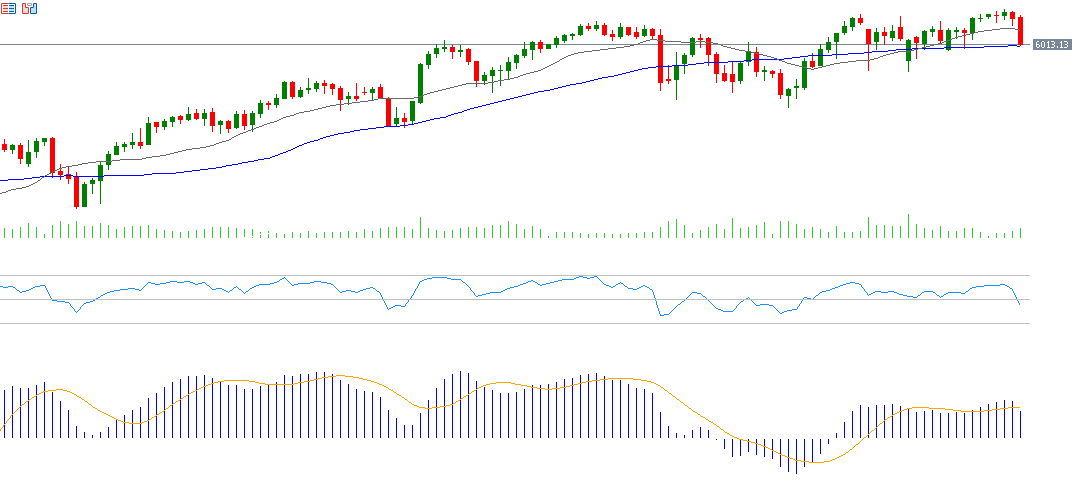Click the one-click trading panel icon
Viewport: 1075px width, 497px height.
[28, 8]
